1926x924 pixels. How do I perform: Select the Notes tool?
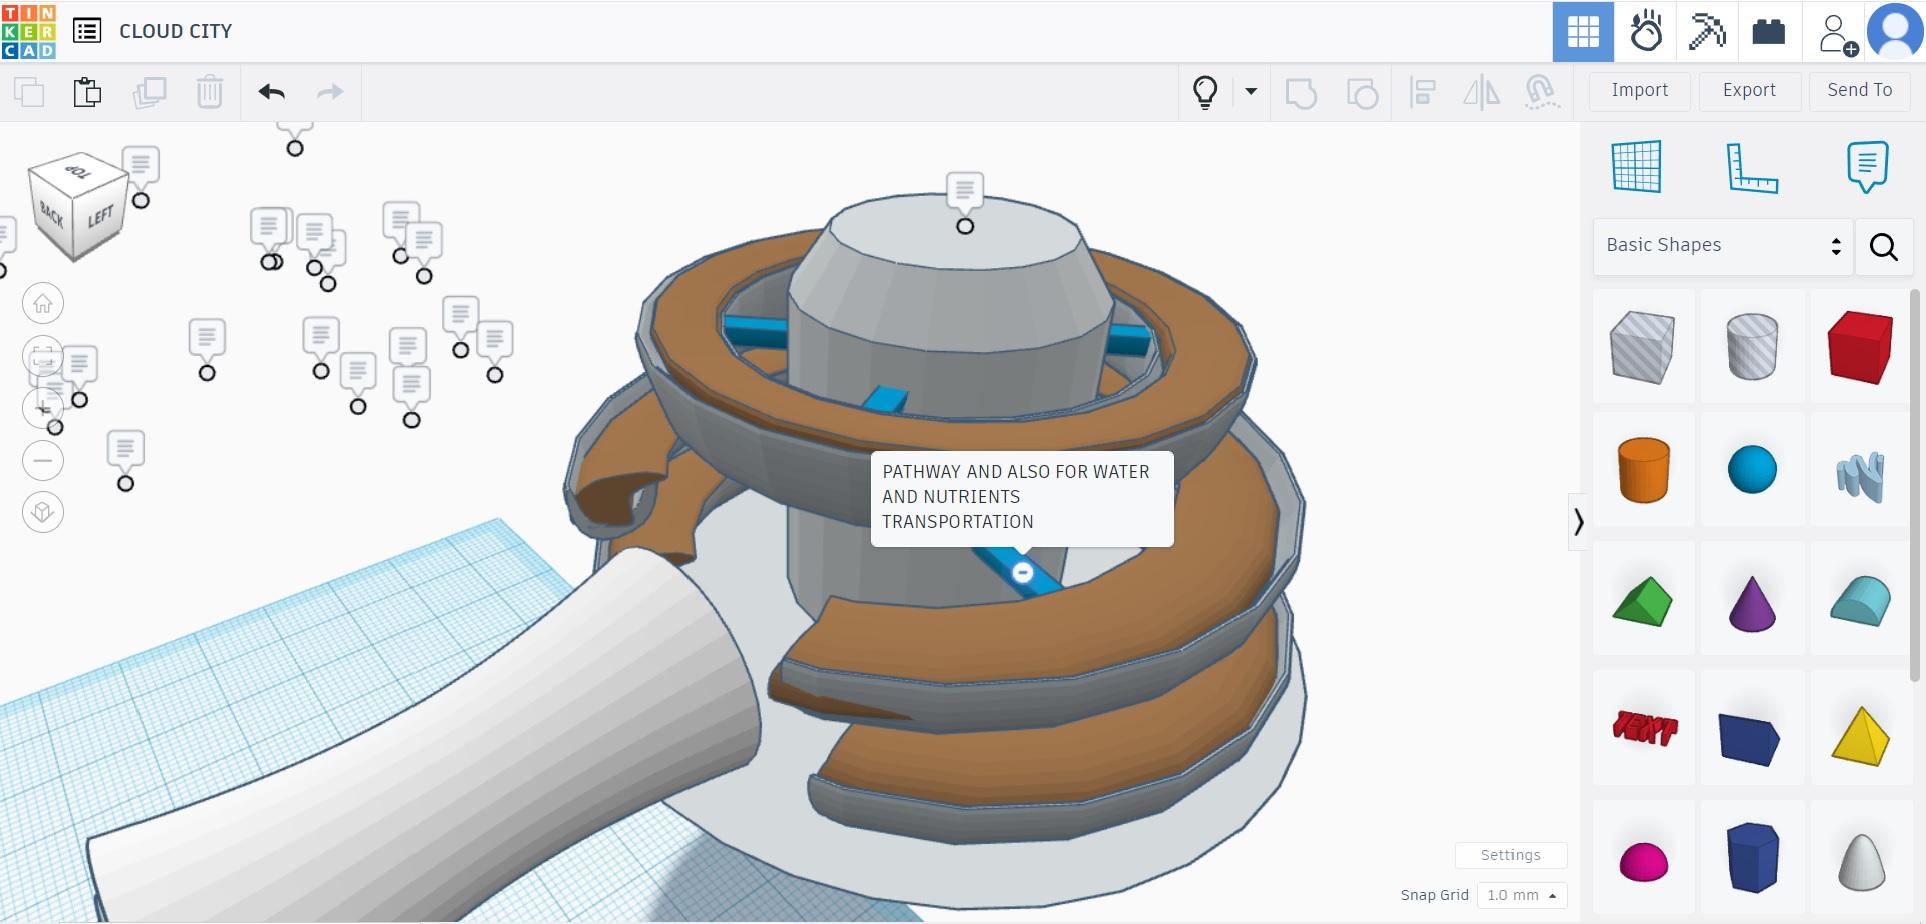tap(1867, 167)
